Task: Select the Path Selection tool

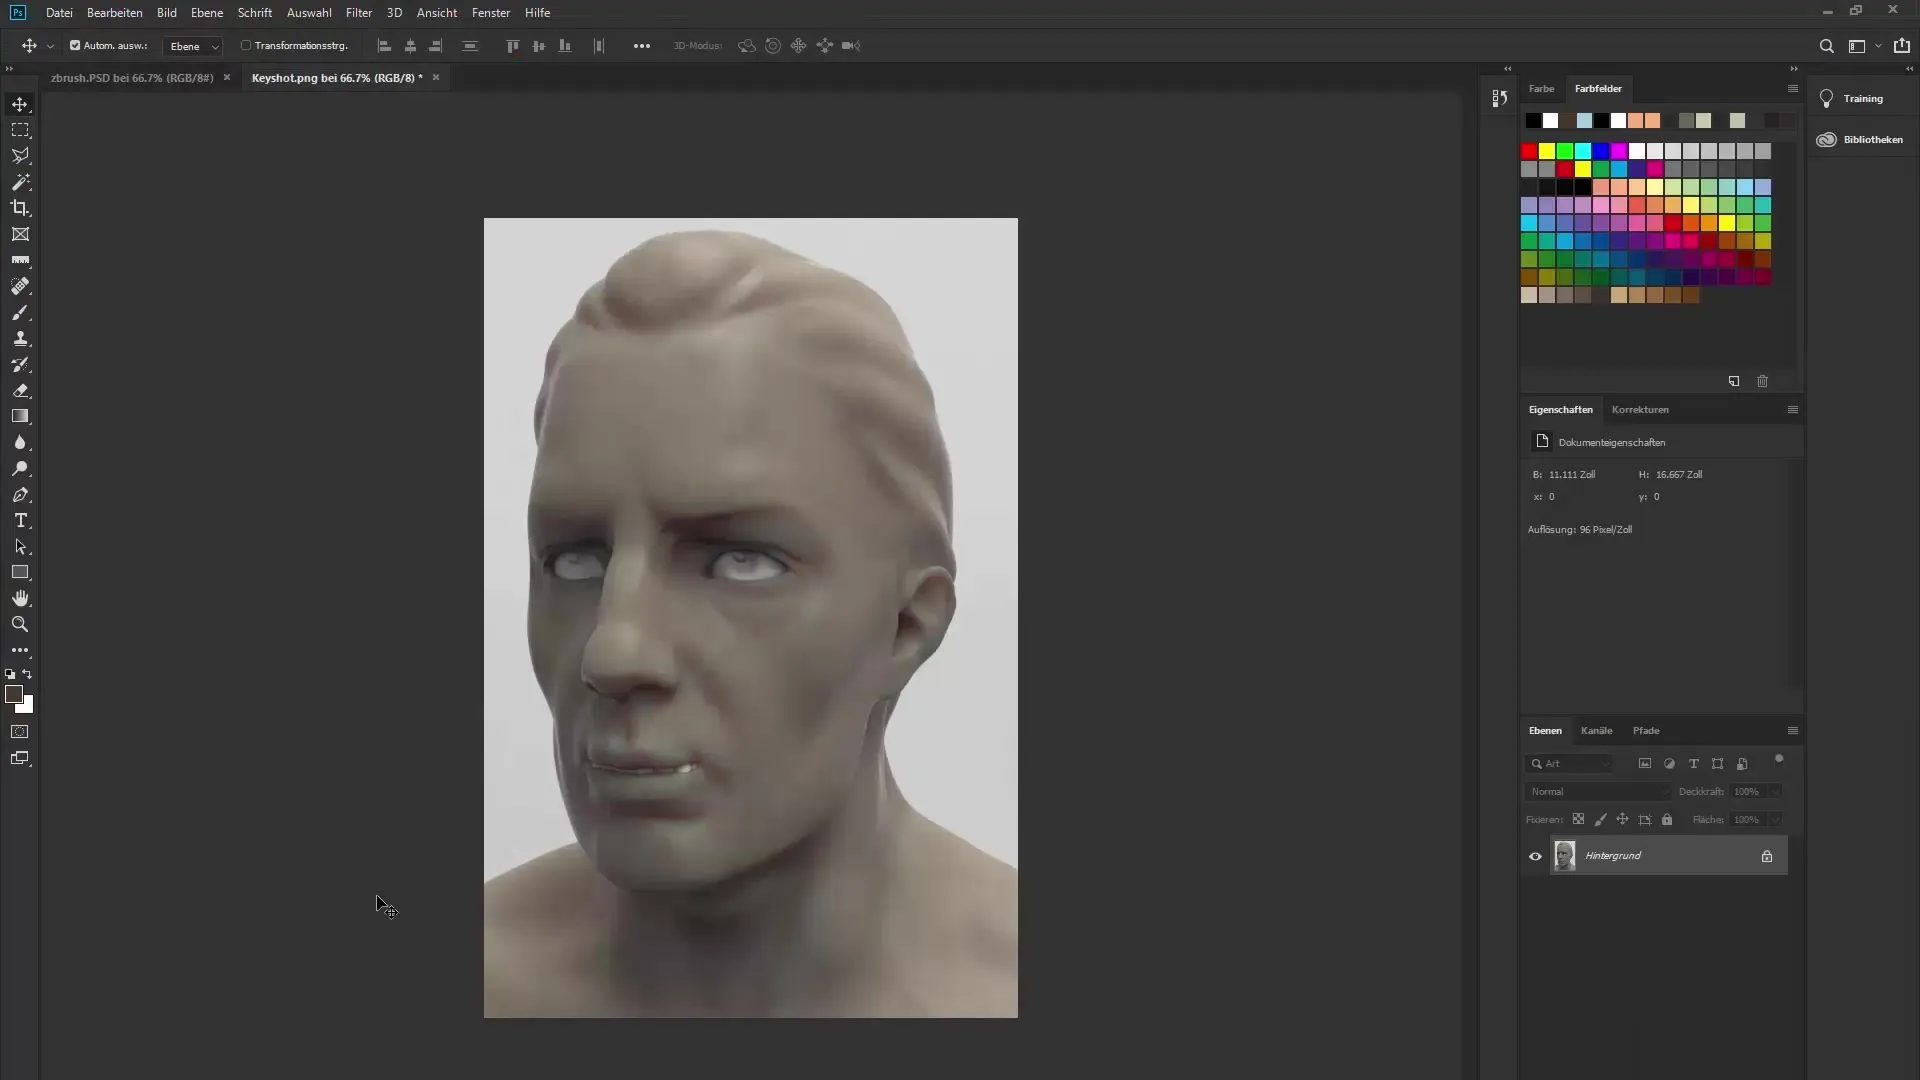Action: coord(20,547)
